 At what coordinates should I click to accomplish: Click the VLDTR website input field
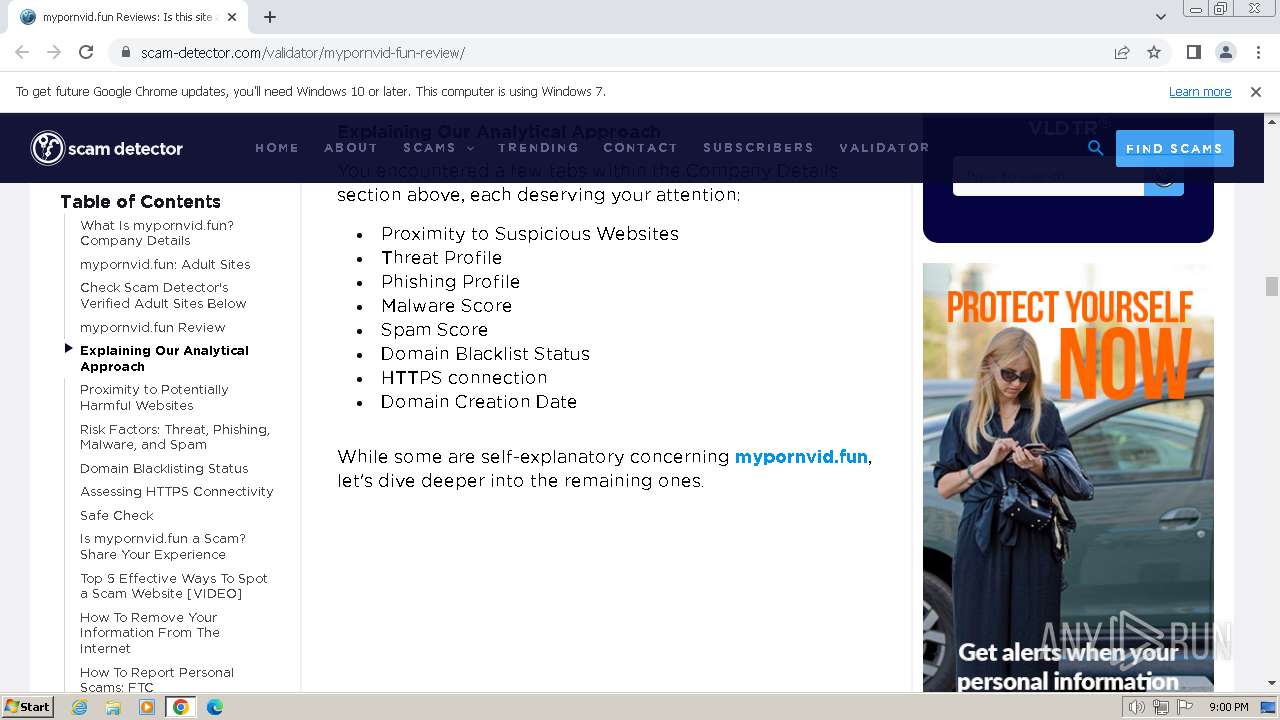(x=1048, y=176)
